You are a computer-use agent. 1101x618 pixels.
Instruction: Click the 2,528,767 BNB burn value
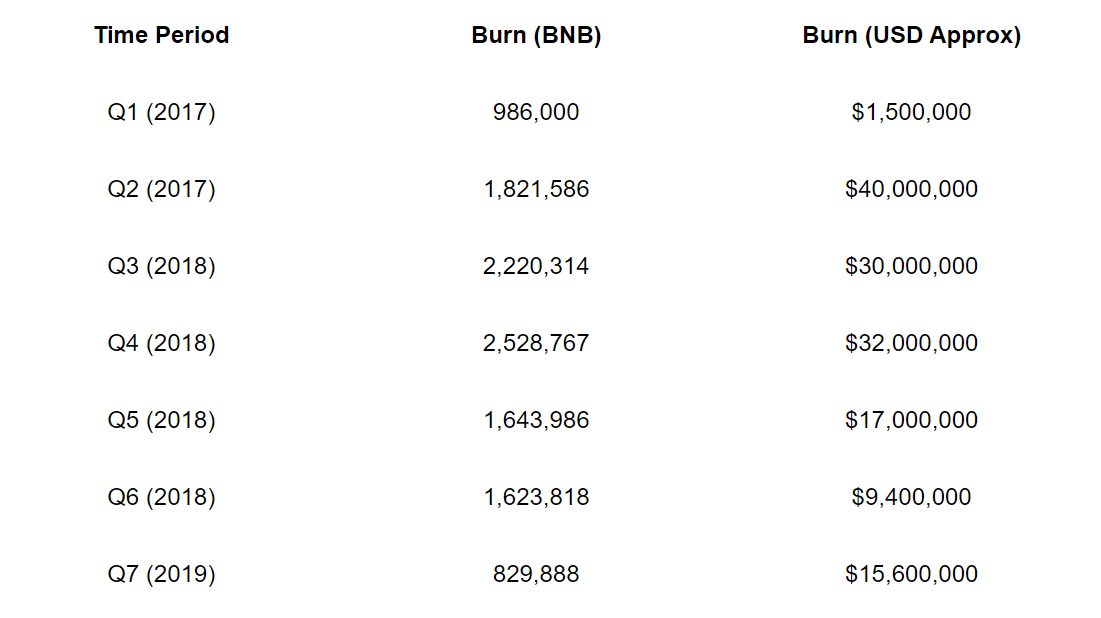[536, 343]
